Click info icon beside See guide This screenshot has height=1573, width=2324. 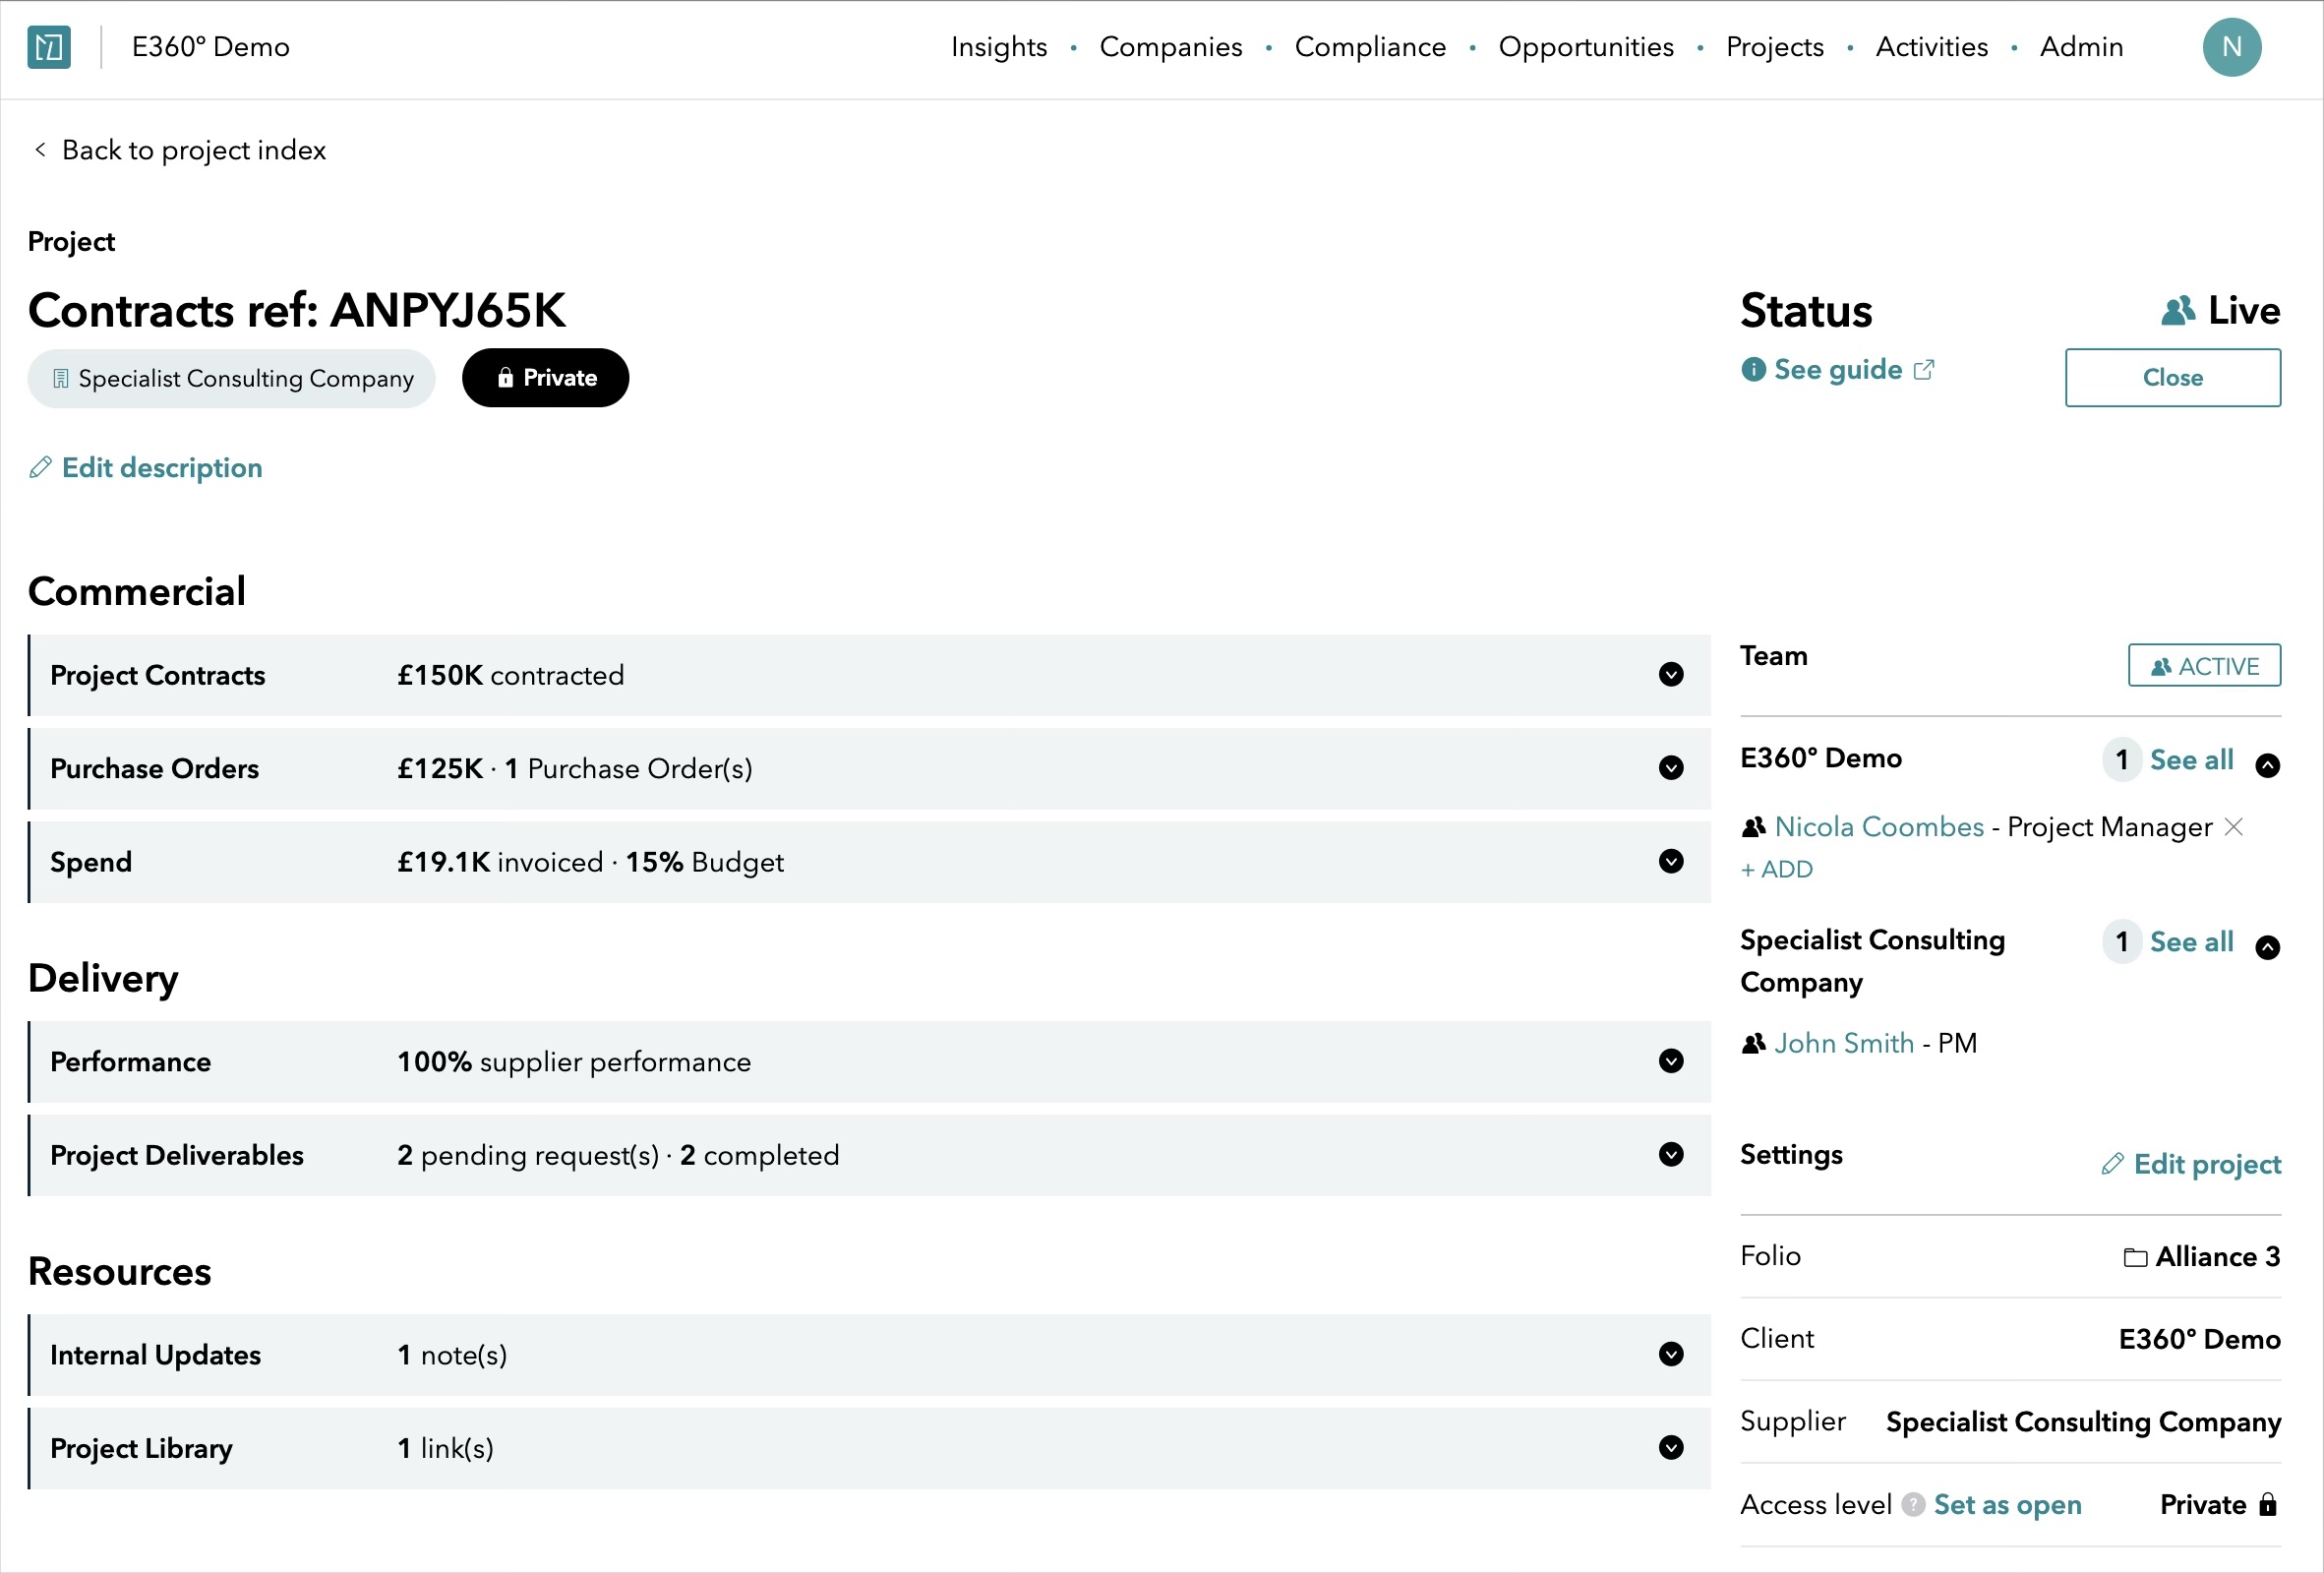tap(1753, 370)
